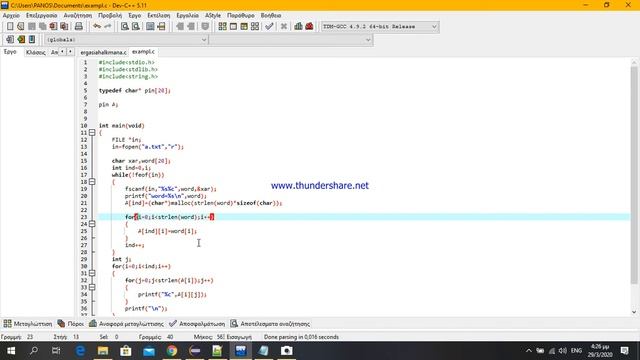Open the Αρχείο menu
Viewport: 640px width, 360px height.
point(11,15)
